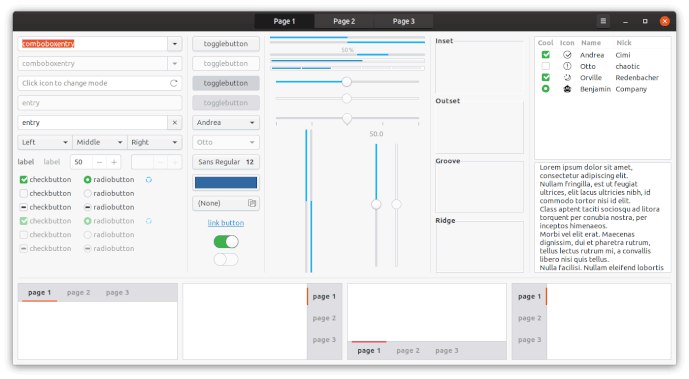Turn off the green switch
This screenshot has height=379, width=689.
(226, 242)
